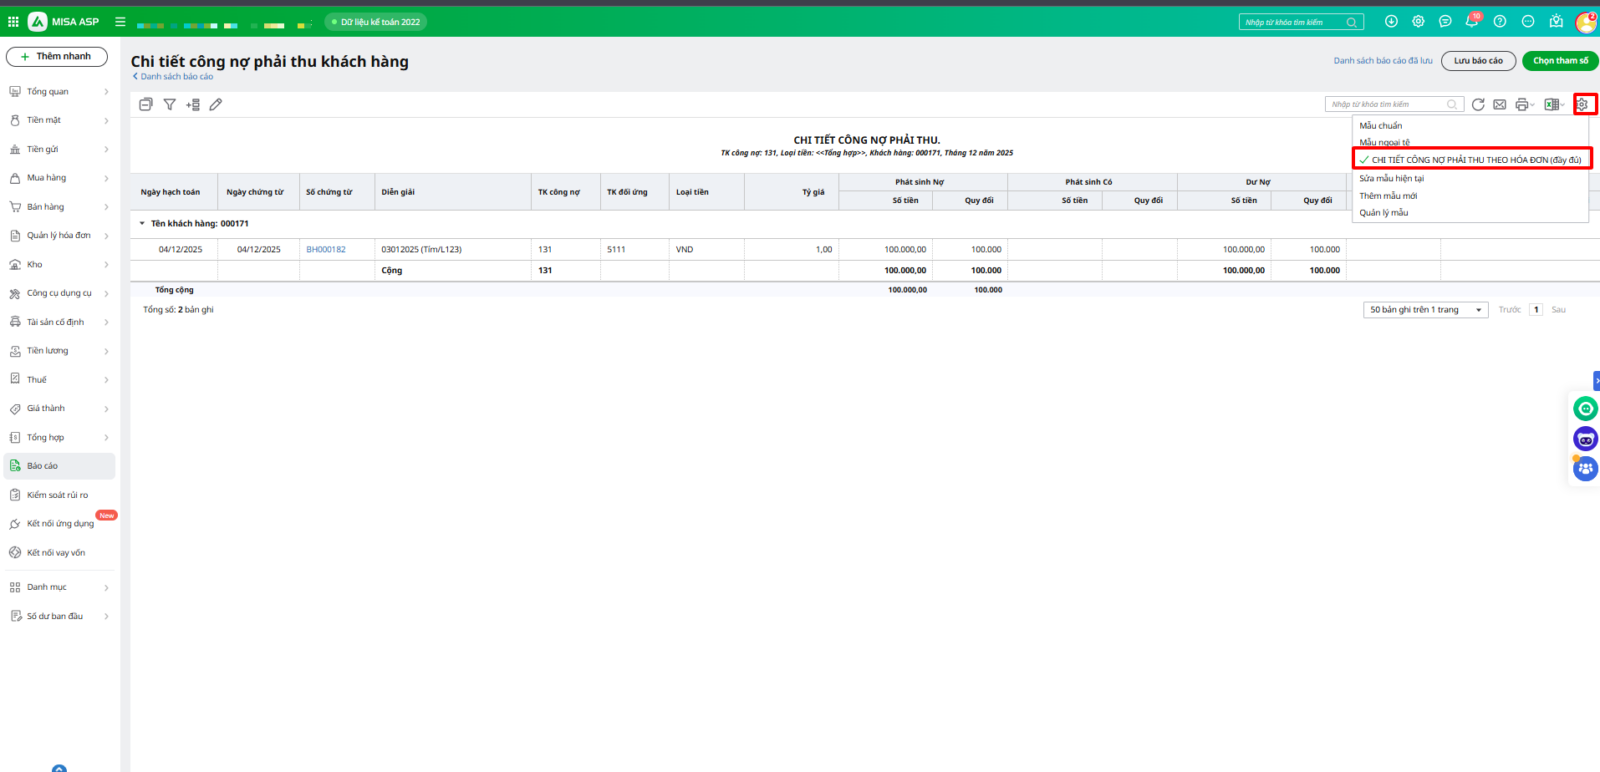The height and width of the screenshot is (772, 1600).
Task: Click the pencil edit icon in report toolbar
Action: point(215,104)
